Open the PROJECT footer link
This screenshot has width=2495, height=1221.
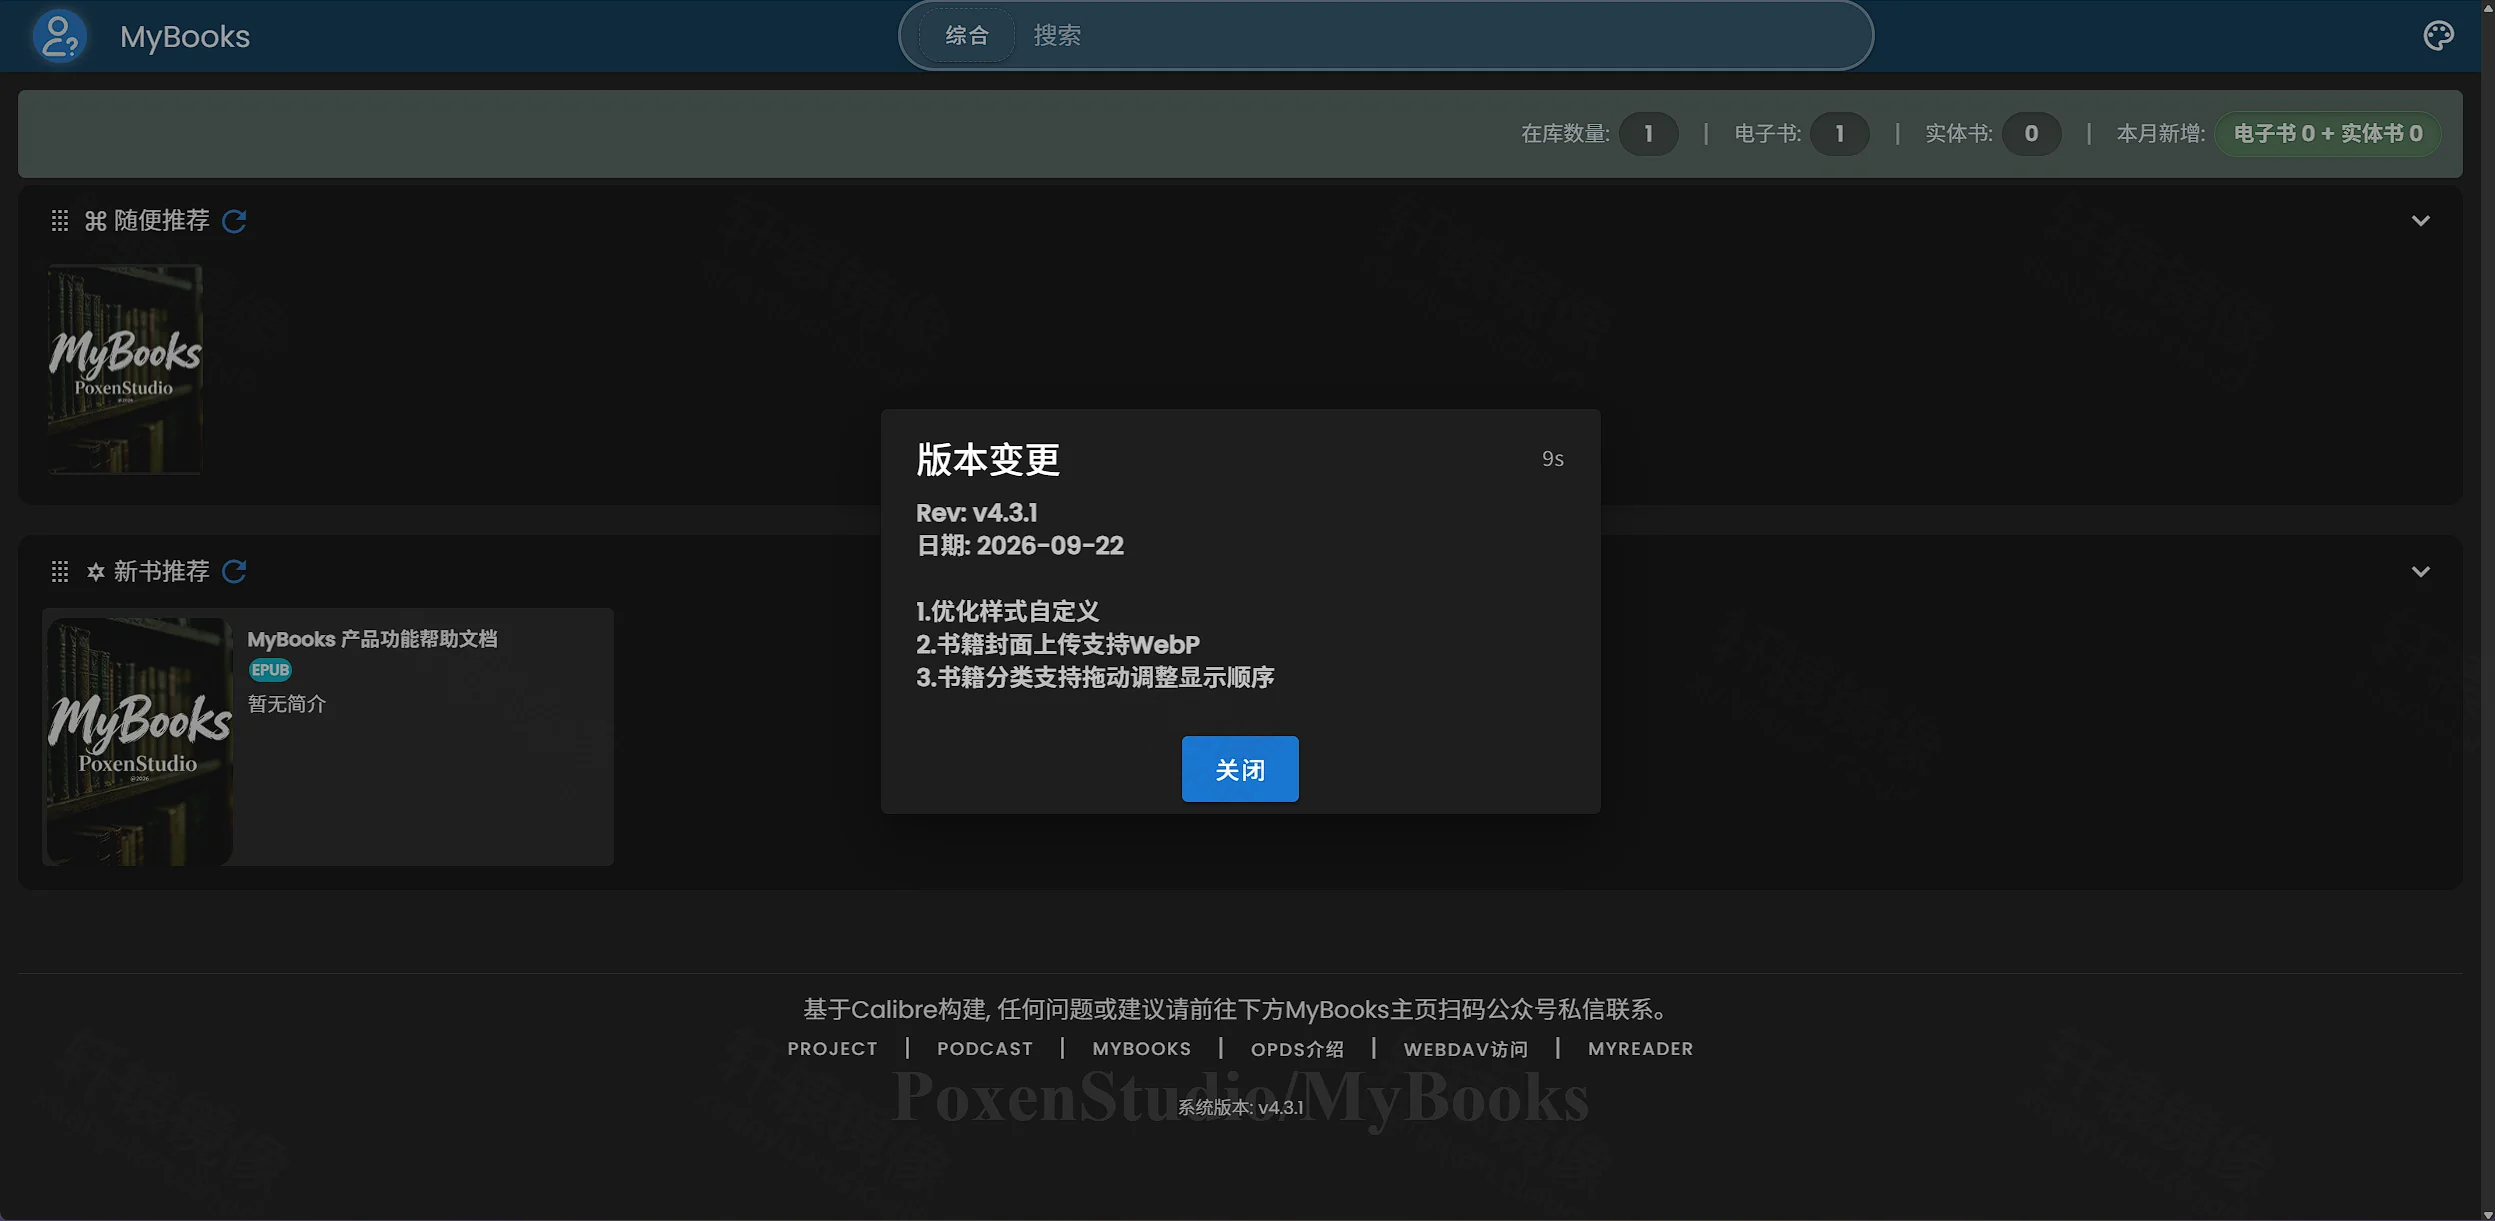pyautogui.click(x=832, y=1048)
